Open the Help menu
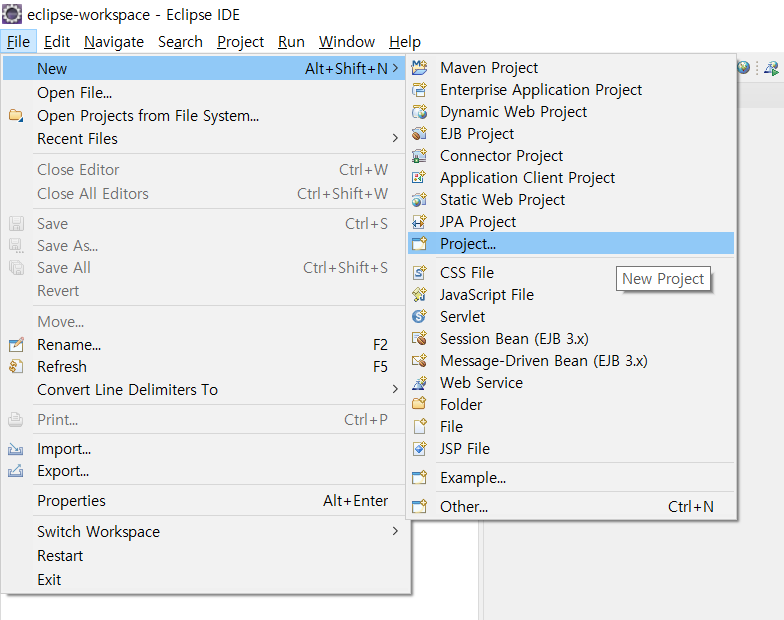 coord(405,42)
